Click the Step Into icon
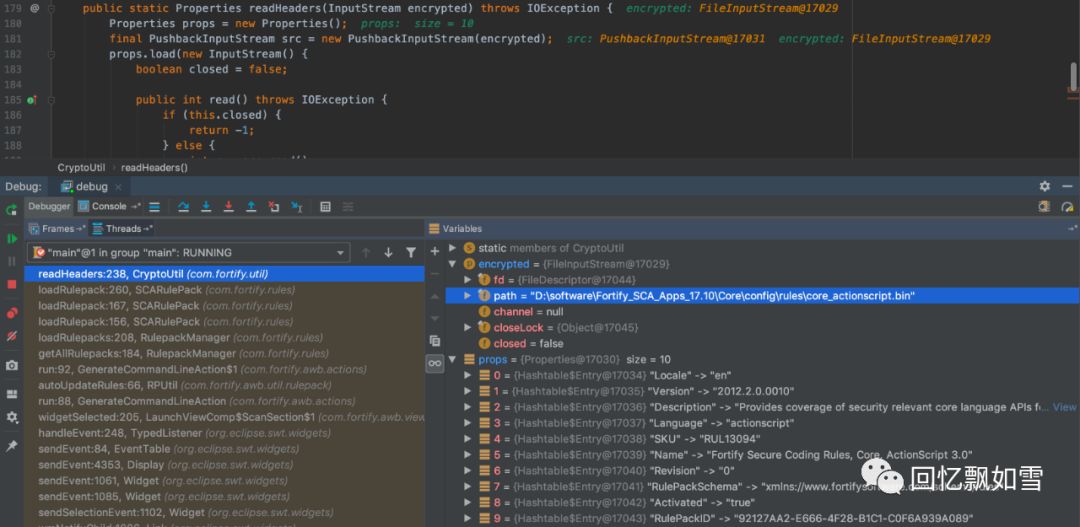 click(206, 207)
